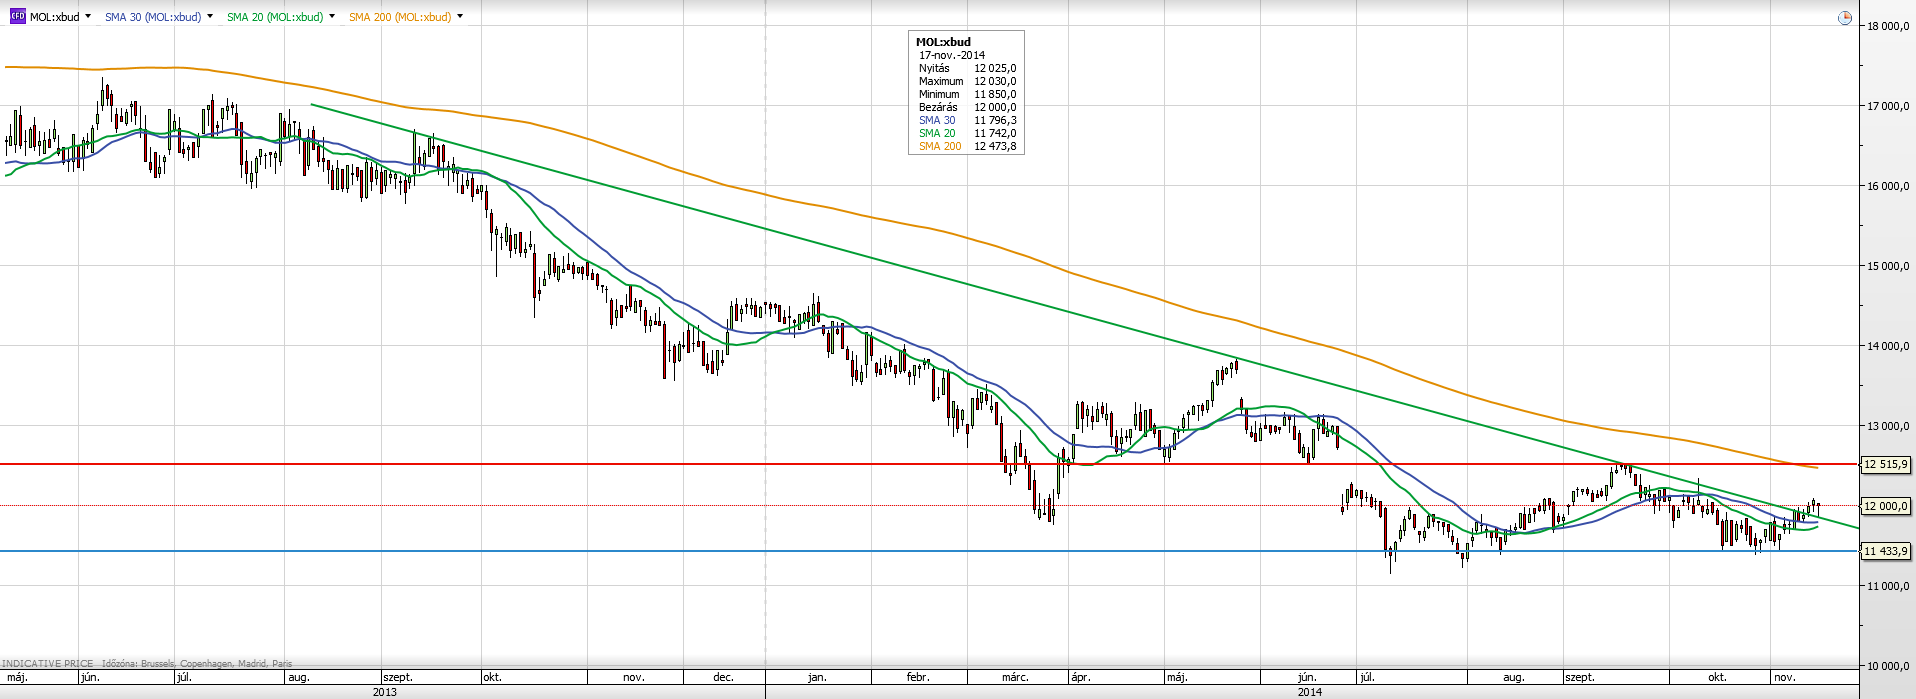This screenshot has height=699, width=1916.
Task: Click the current price 12 000,0 axis tag
Action: 1886,506
